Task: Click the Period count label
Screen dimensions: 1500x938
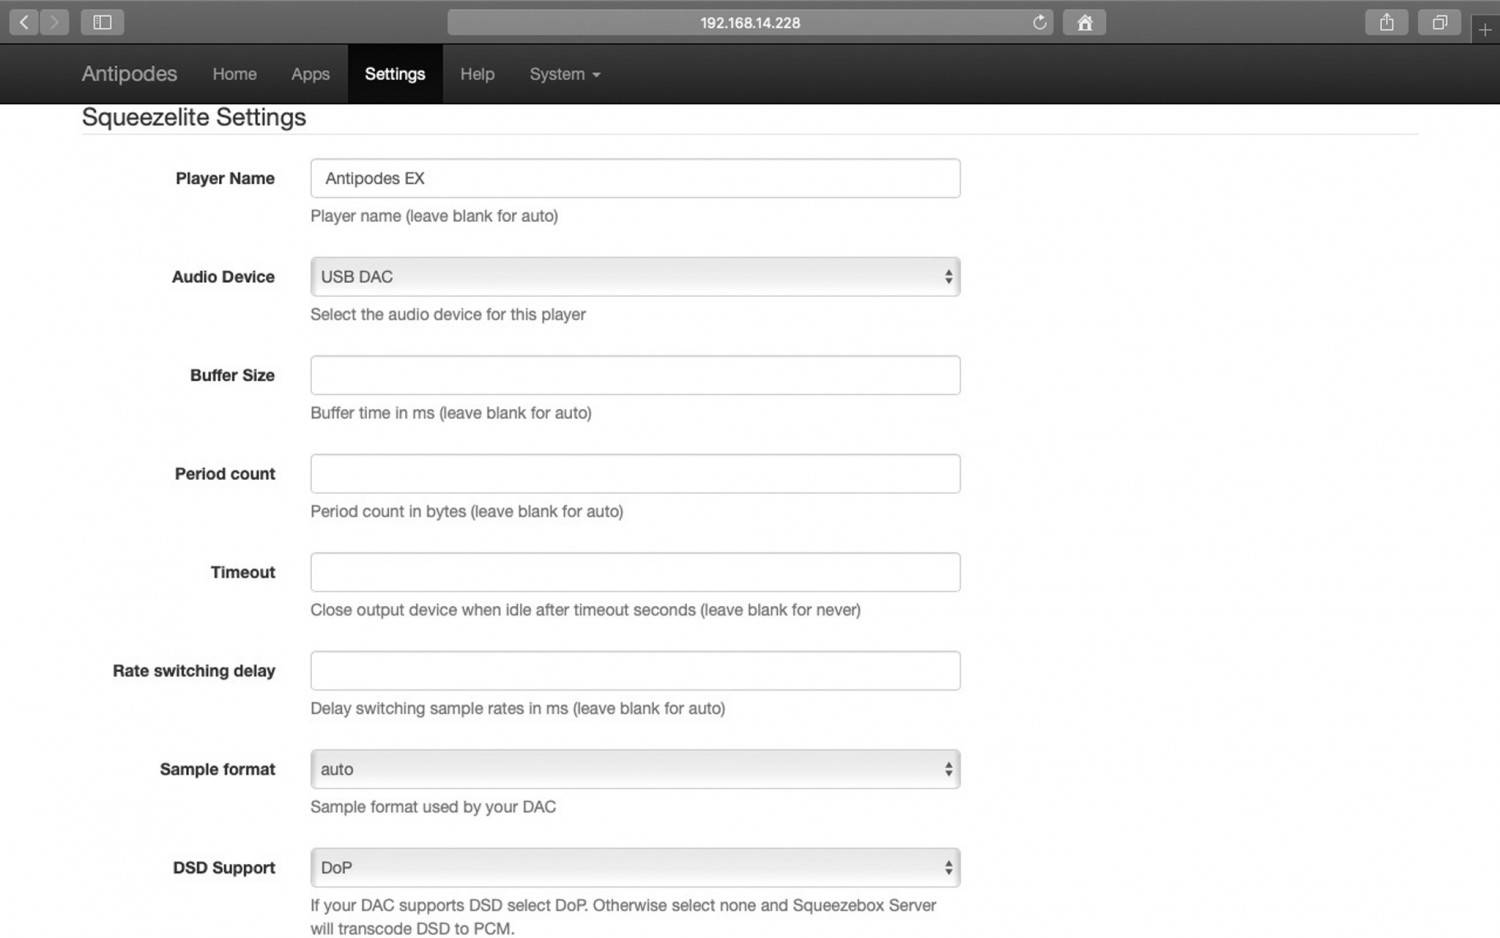Action: coord(225,474)
